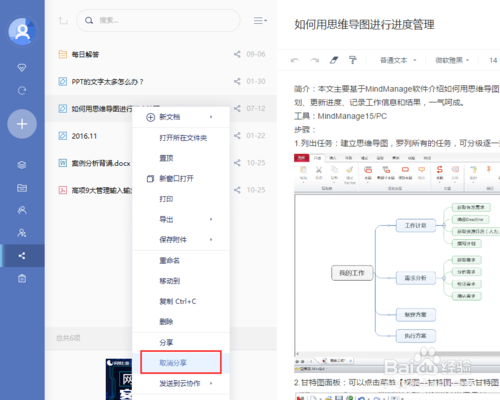Click into the search input field

click(158, 21)
